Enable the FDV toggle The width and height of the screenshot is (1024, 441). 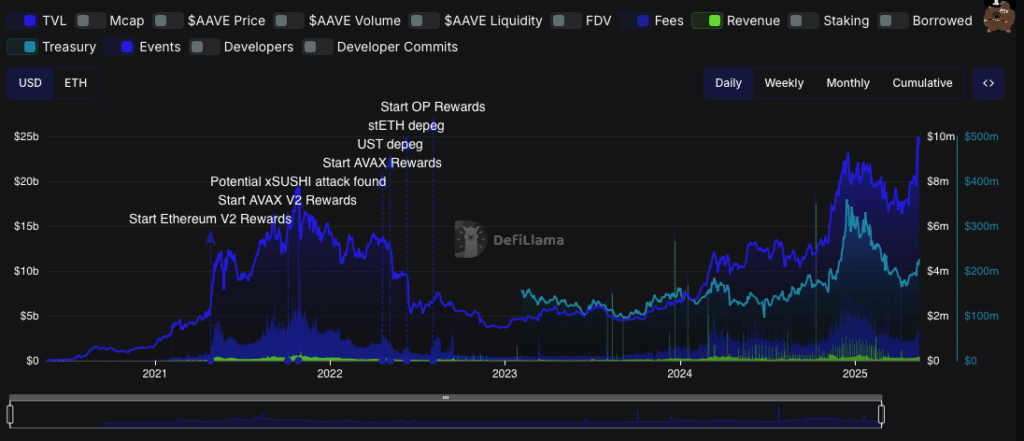coord(566,21)
